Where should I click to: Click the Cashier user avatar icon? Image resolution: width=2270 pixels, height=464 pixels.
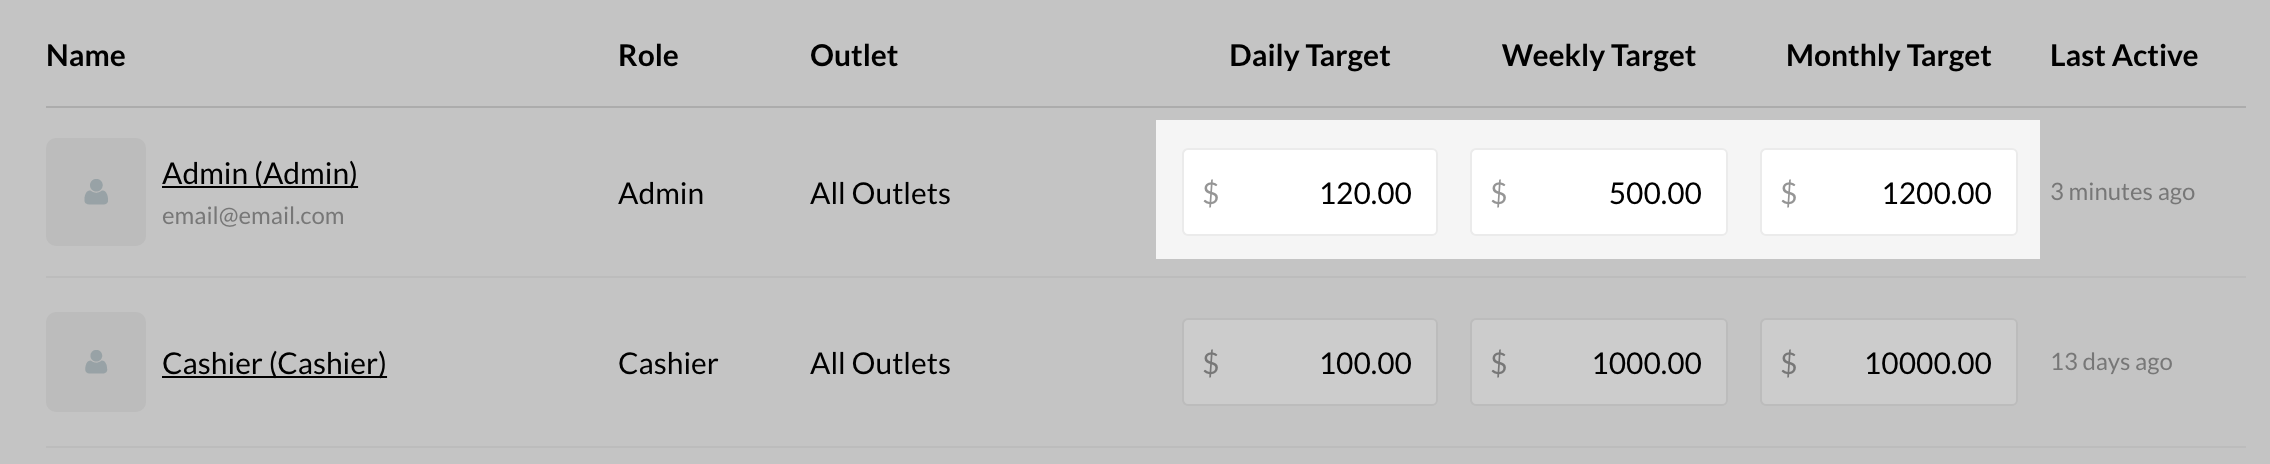96,362
